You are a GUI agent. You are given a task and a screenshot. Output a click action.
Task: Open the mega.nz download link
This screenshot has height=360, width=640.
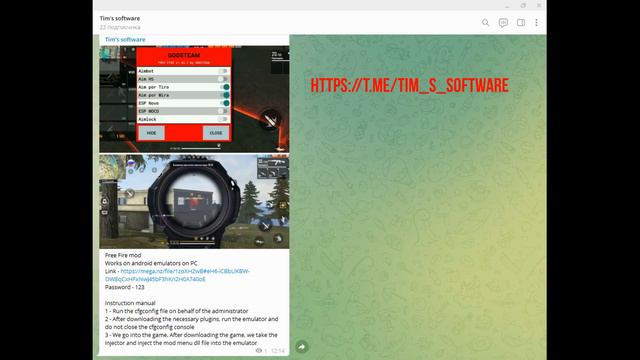point(178,275)
